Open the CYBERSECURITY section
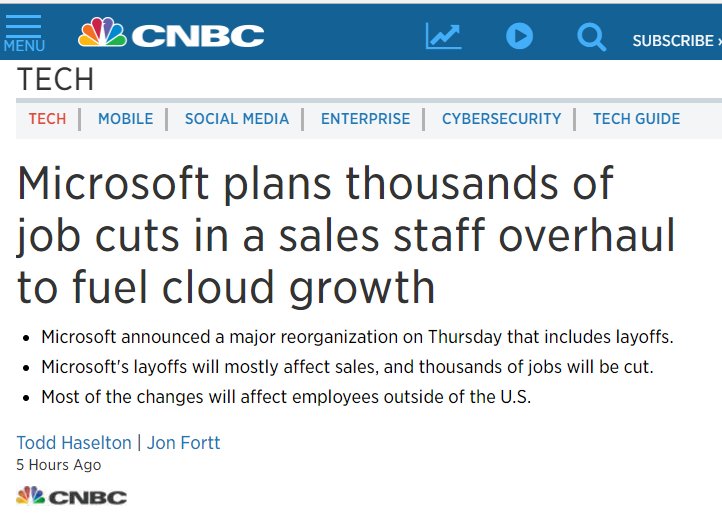This screenshot has height=520, width=722. pyautogui.click(x=501, y=119)
